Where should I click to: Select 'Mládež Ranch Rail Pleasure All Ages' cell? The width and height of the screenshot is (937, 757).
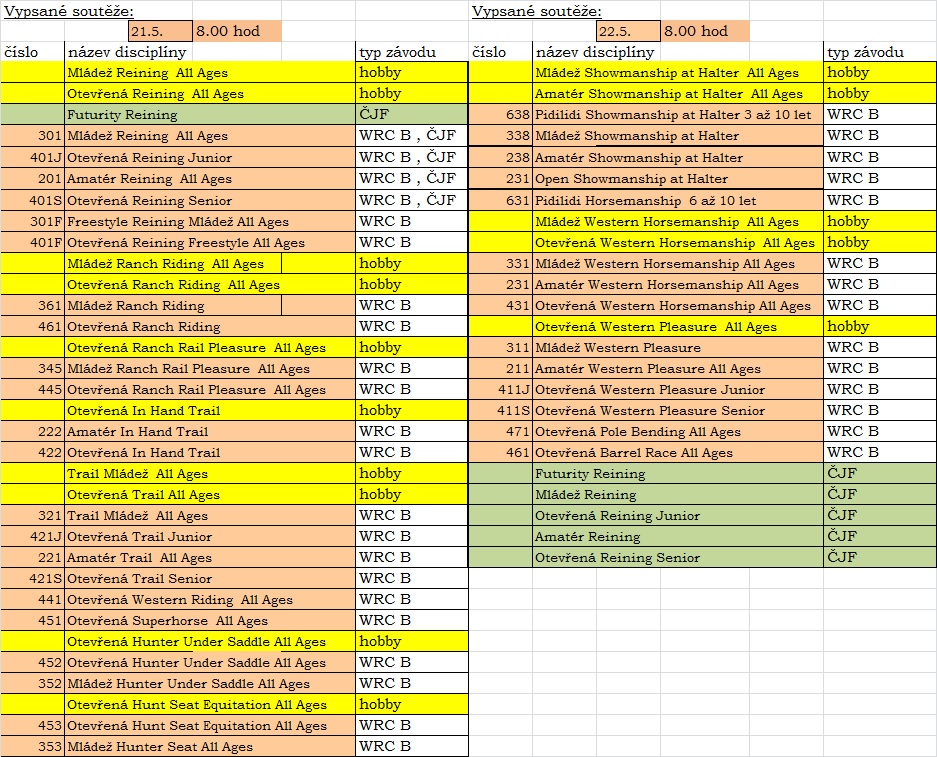[210, 368]
